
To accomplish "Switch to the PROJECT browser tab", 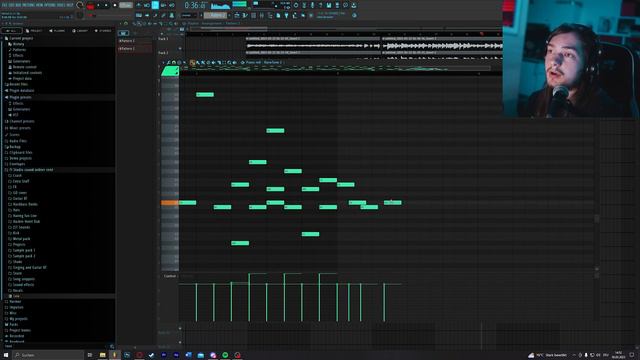I will 34,31.
